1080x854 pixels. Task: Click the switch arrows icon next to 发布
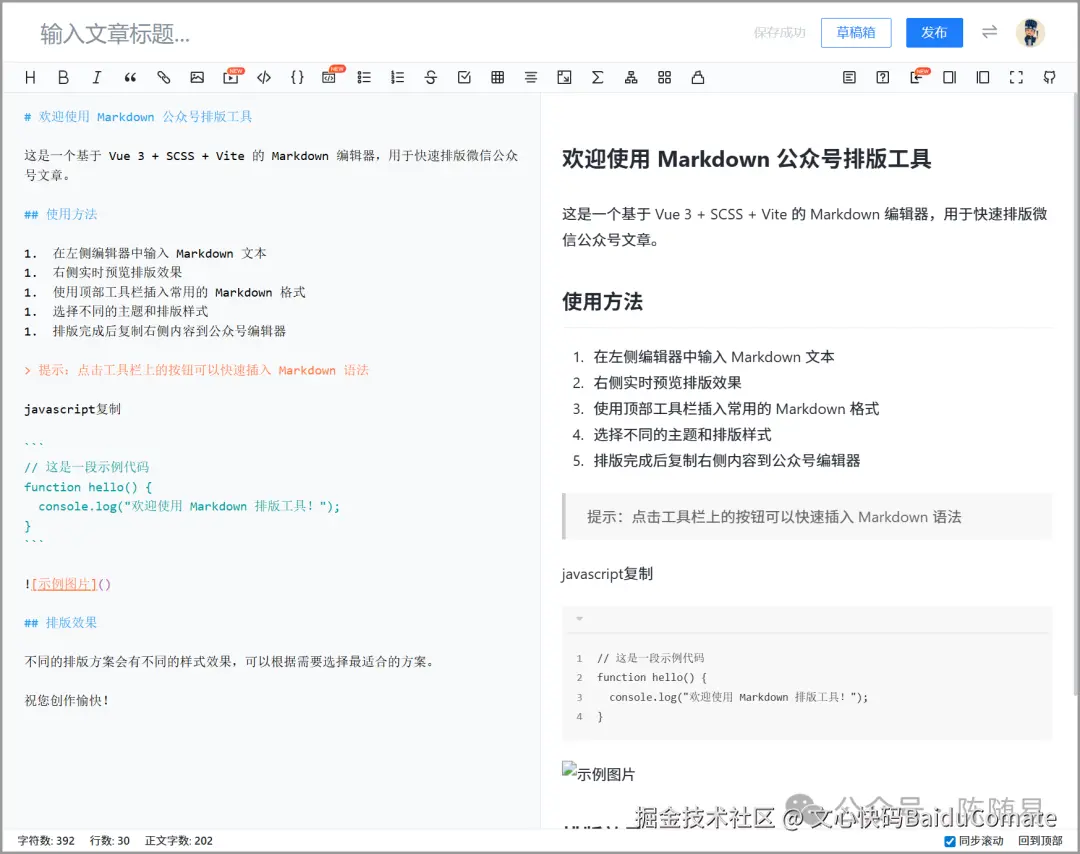pos(990,32)
